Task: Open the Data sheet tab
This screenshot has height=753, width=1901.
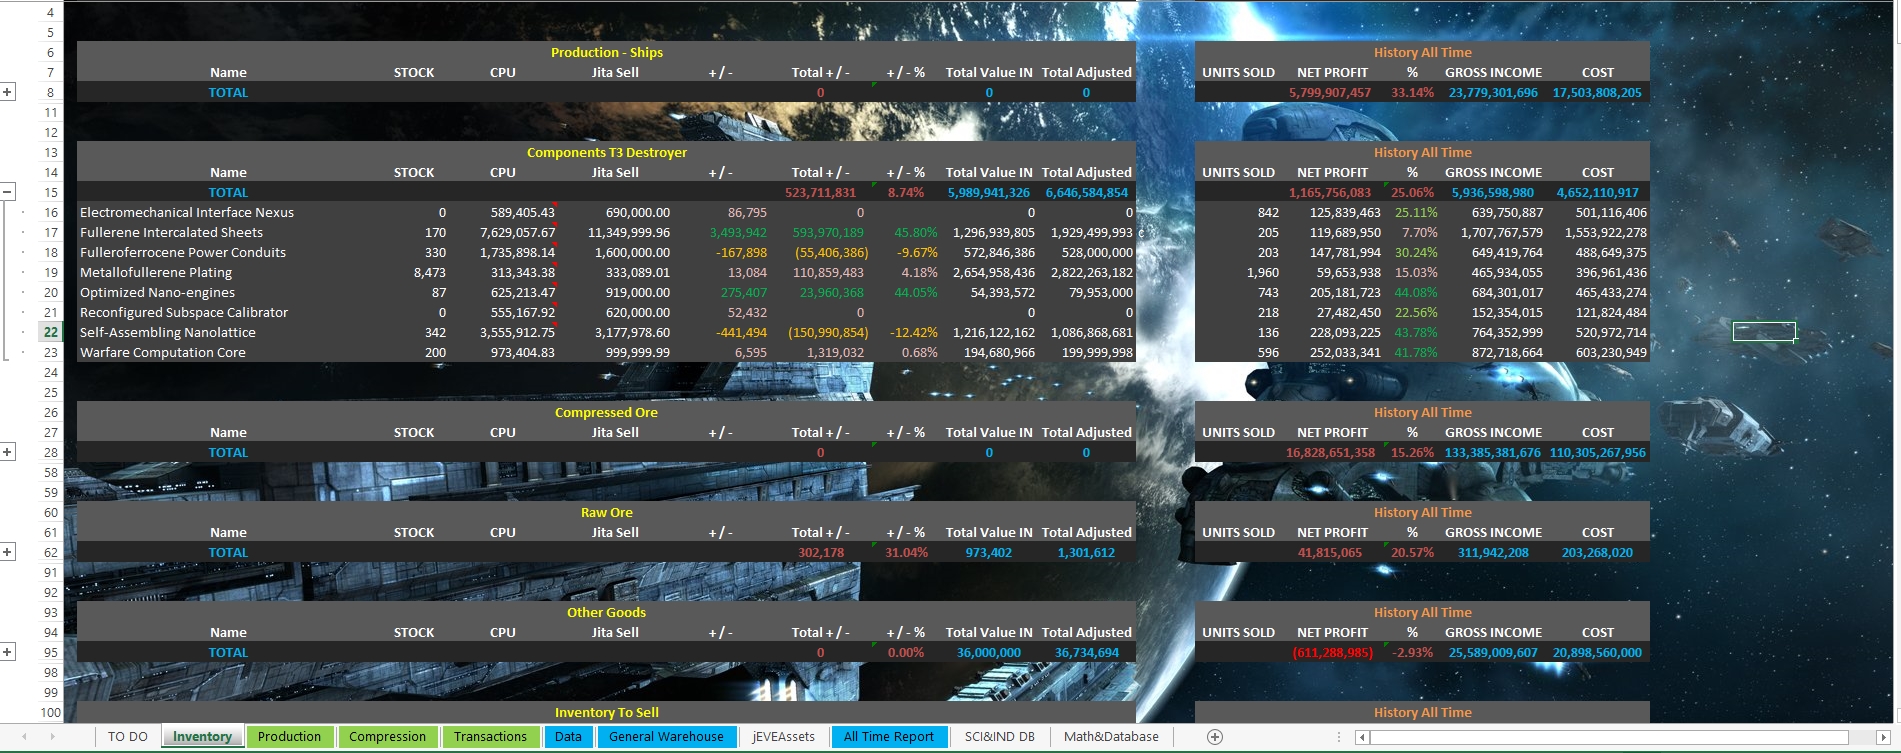Action: 568,737
